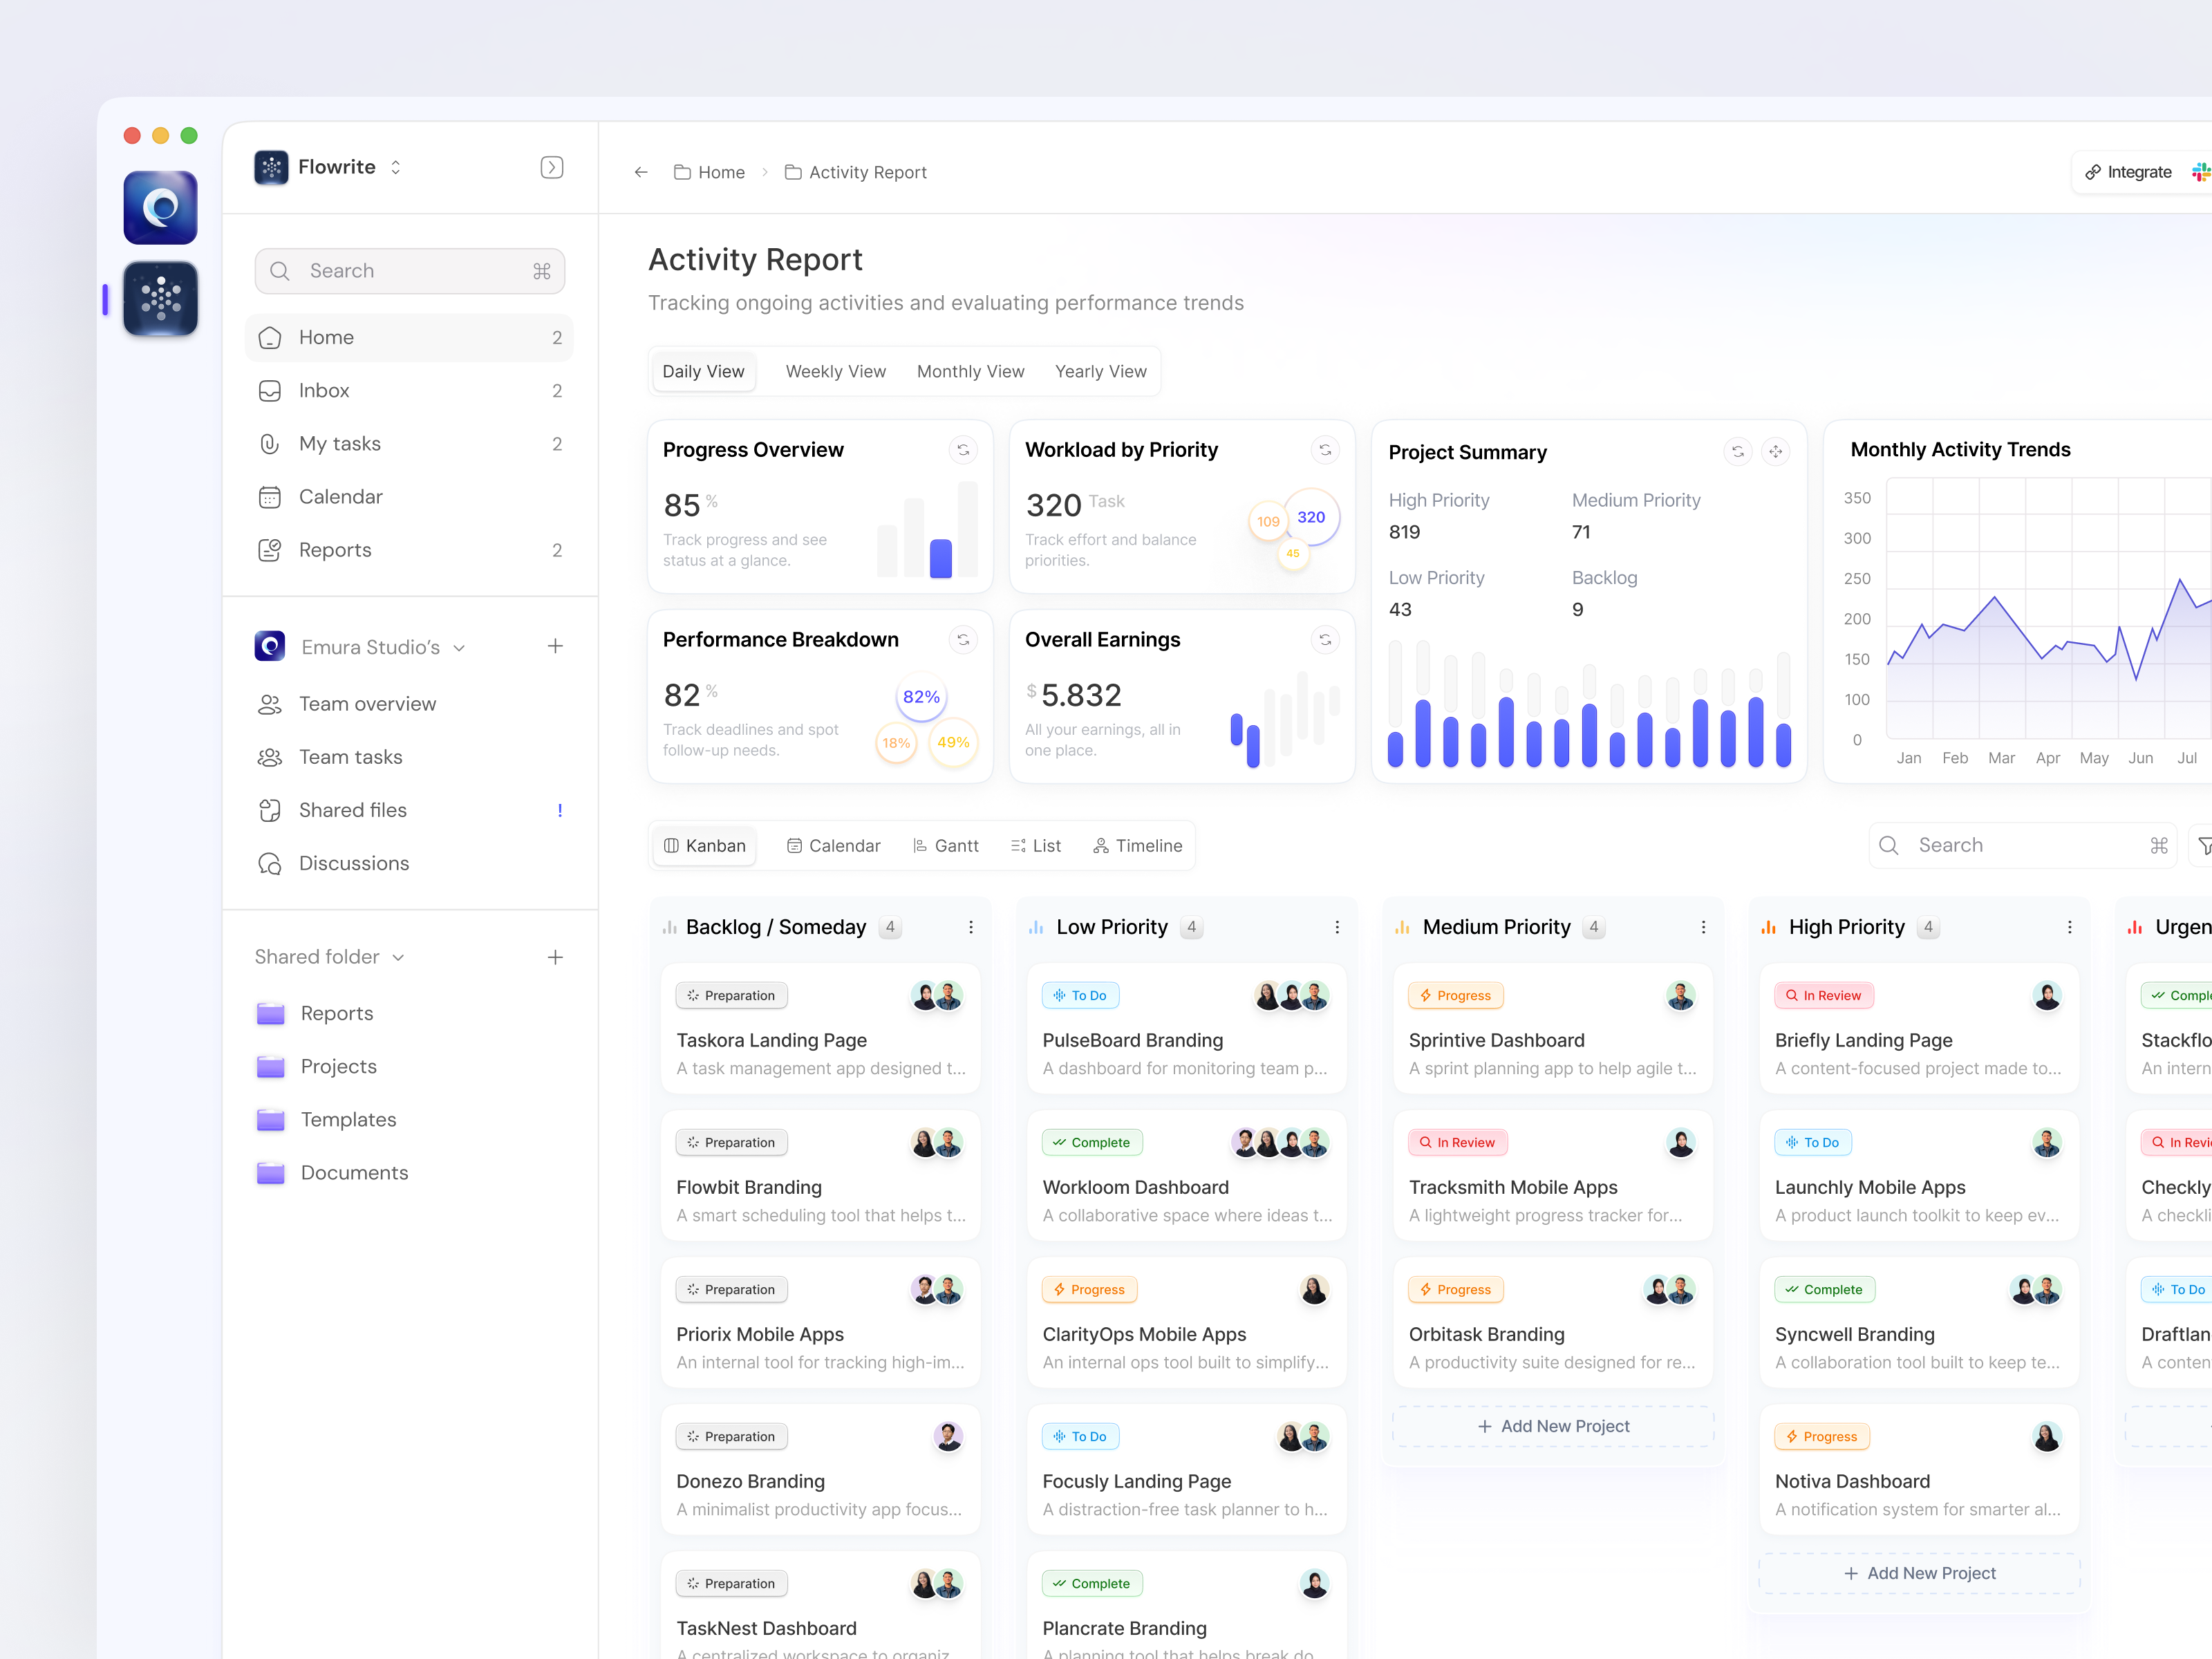Image resolution: width=2212 pixels, height=1659 pixels.
Task: Open the Timeline view
Action: click(x=1137, y=845)
